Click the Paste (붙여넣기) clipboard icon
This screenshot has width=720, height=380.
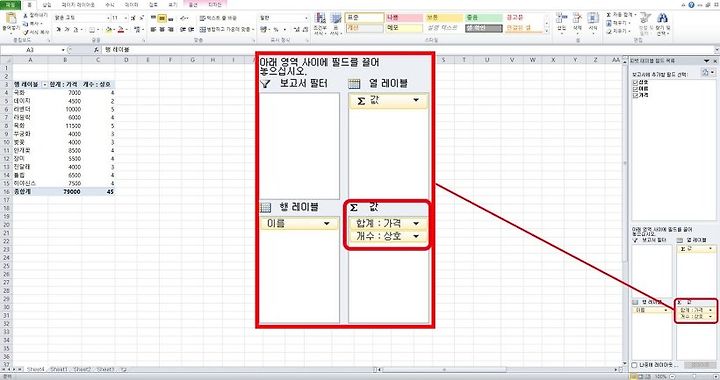tap(10, 19)
